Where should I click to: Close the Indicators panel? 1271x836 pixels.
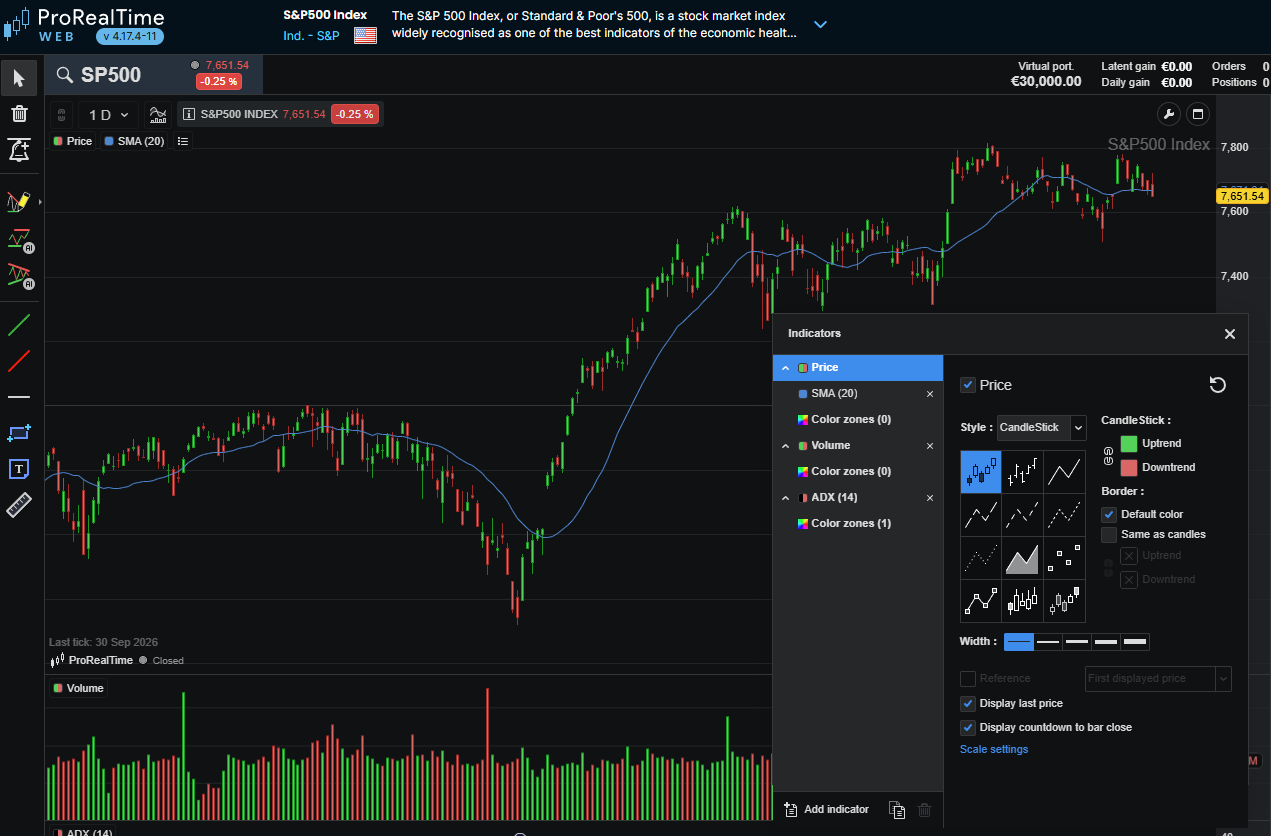click(x=1230, y=334)
